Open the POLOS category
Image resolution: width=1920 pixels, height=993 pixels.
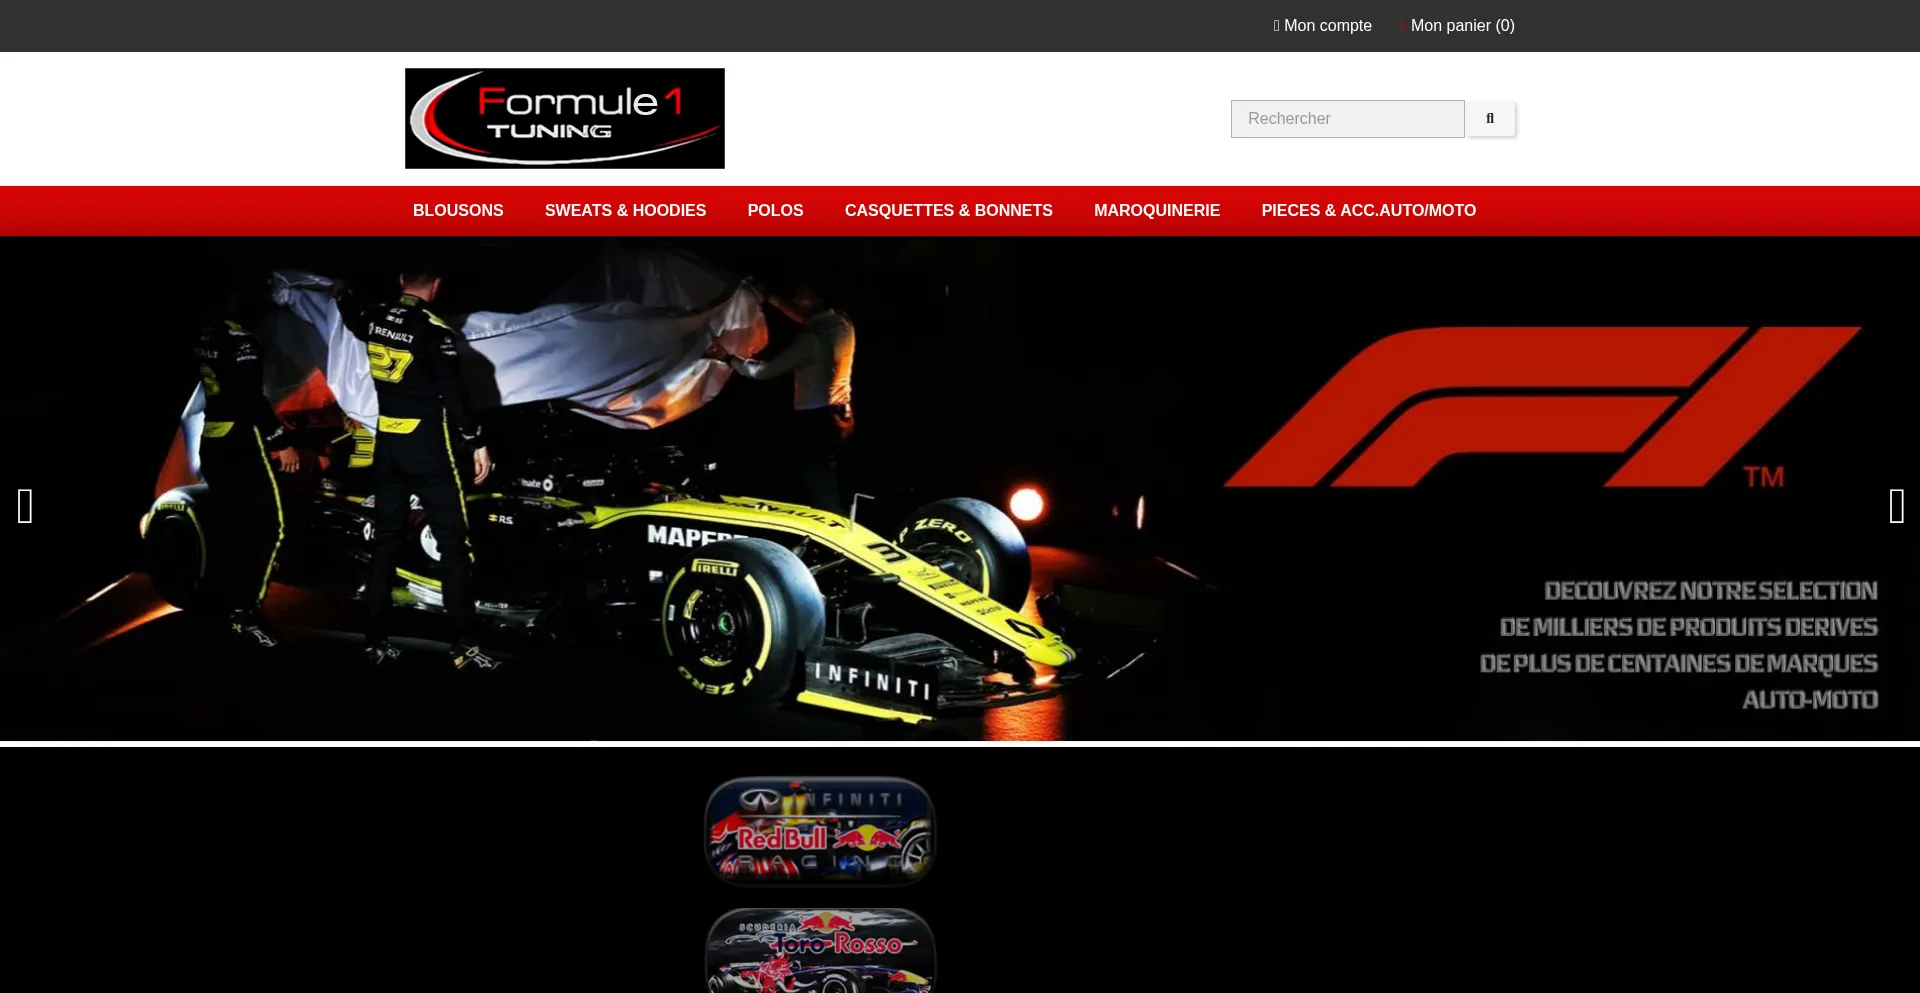coord(775,211)
